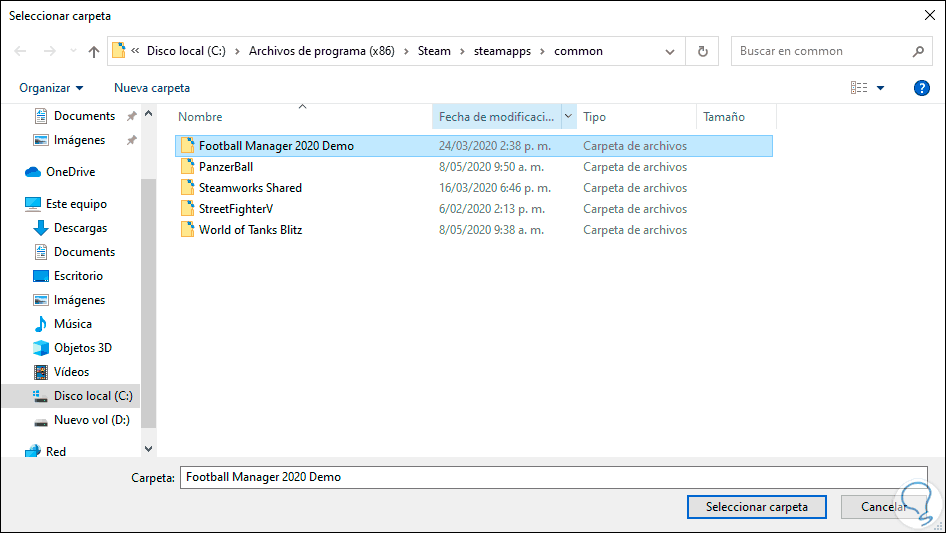Click the StreetFighterV folder name
Viewport: 946px width, 533px height.
pyautogui.click(x=236, y=209)
